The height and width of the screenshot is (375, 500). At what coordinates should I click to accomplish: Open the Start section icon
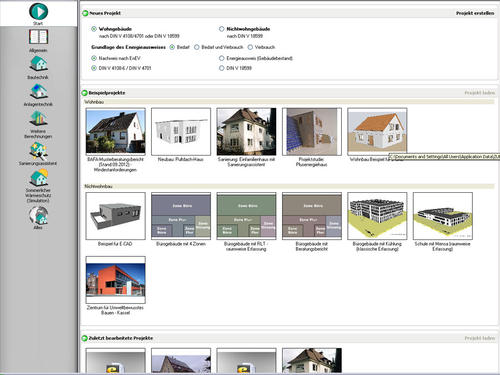coord(38,11)
